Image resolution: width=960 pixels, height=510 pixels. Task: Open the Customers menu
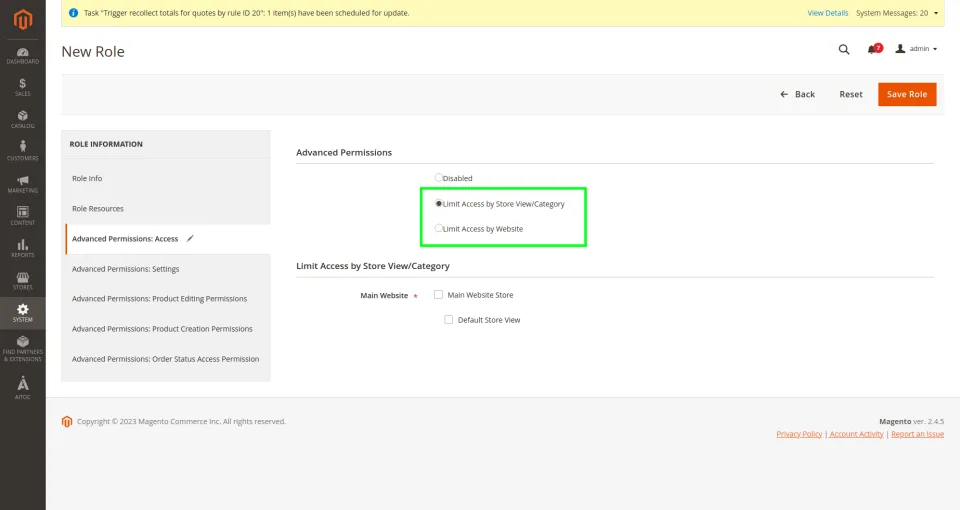pyautogui.click(x=23, y=152)
